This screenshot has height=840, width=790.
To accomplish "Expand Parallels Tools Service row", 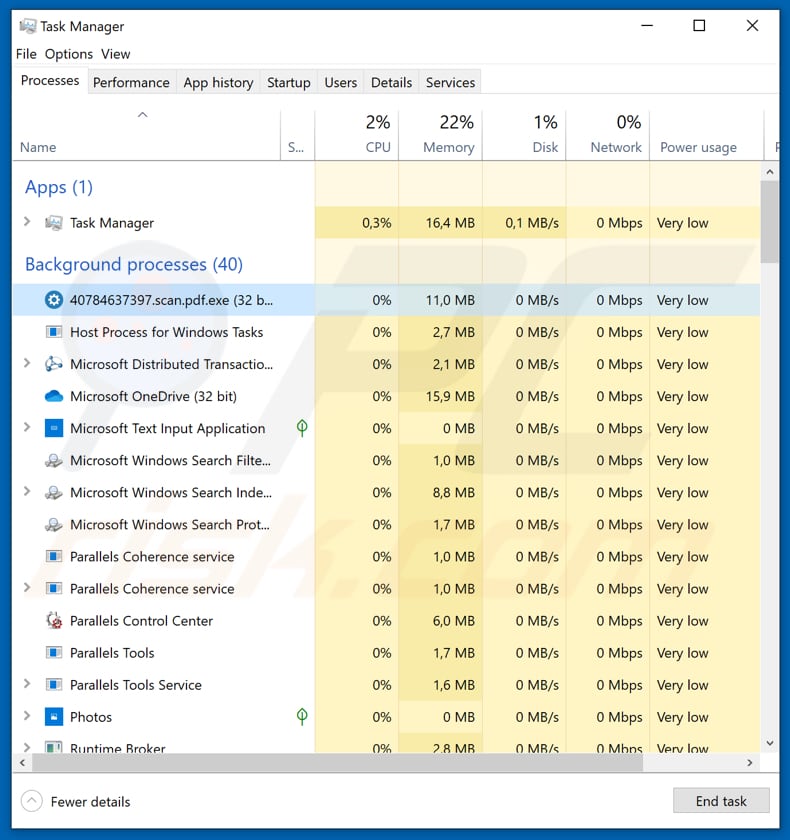I will (x=27, y=684).
